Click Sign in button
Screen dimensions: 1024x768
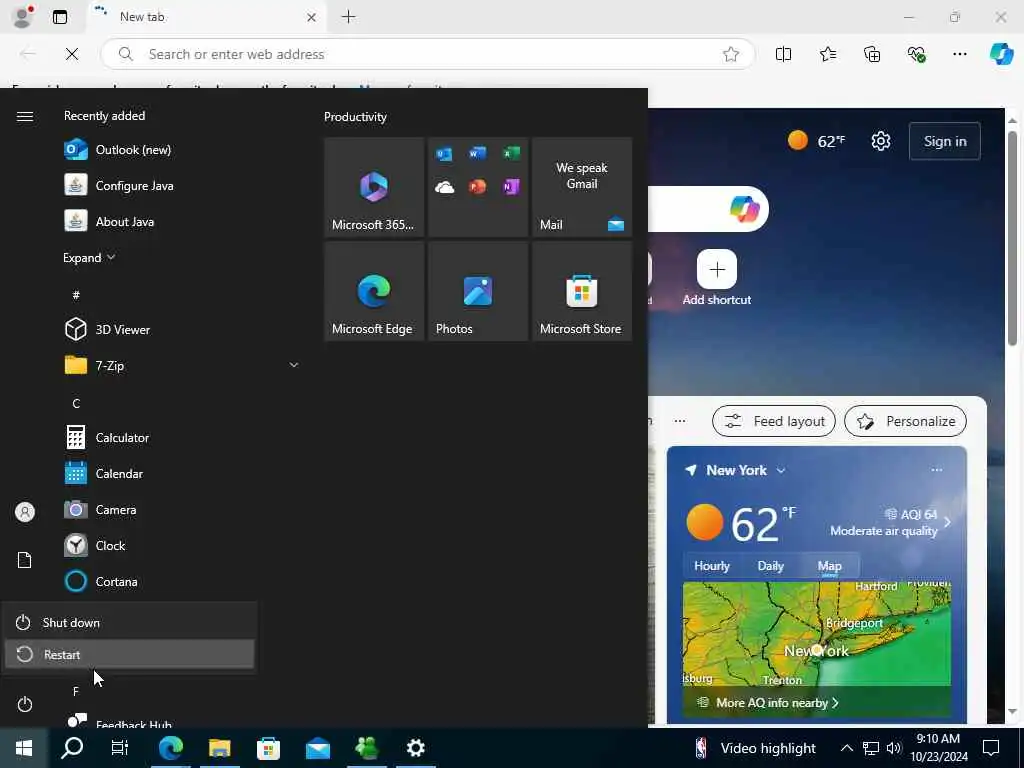[944, 141]
